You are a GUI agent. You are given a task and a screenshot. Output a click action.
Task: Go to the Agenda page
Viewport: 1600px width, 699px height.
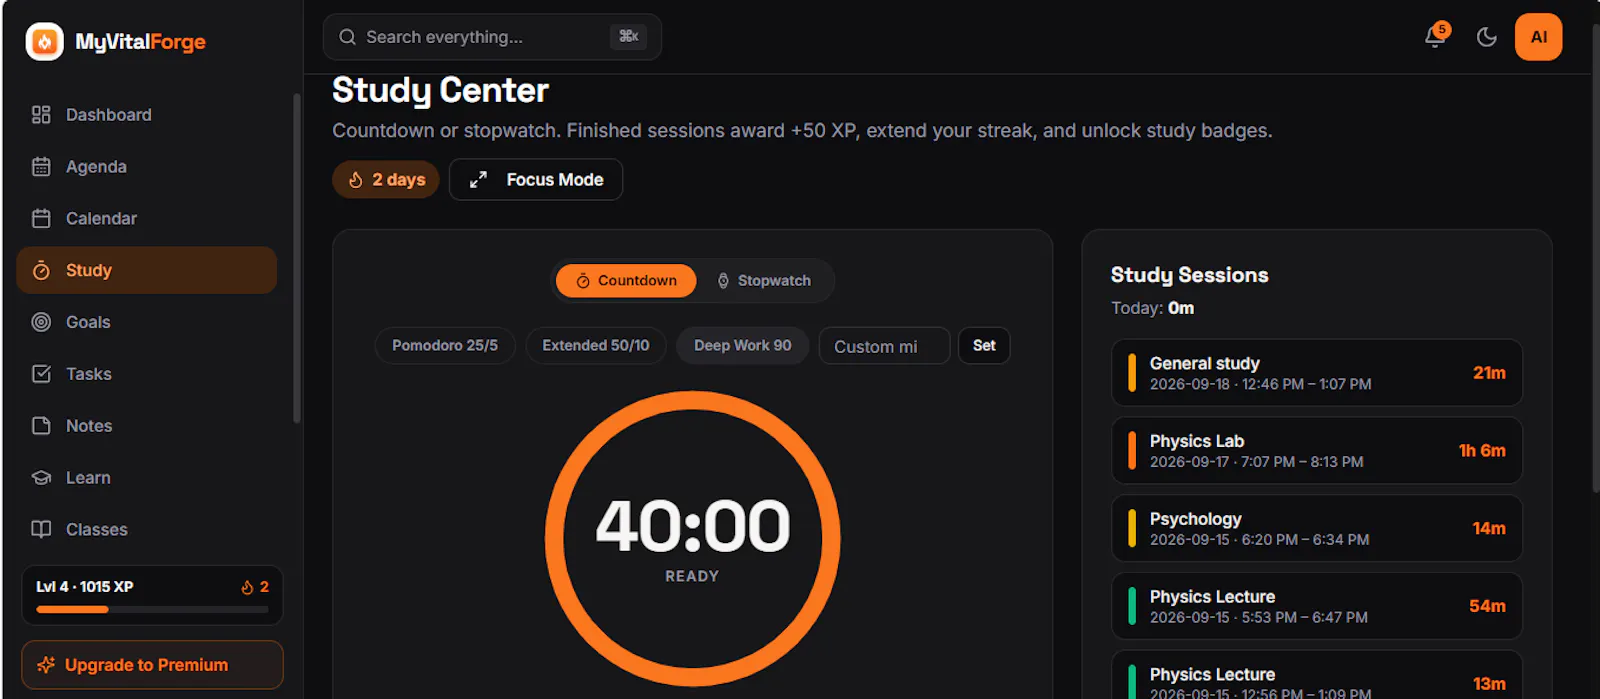click(x=147, y=167)
